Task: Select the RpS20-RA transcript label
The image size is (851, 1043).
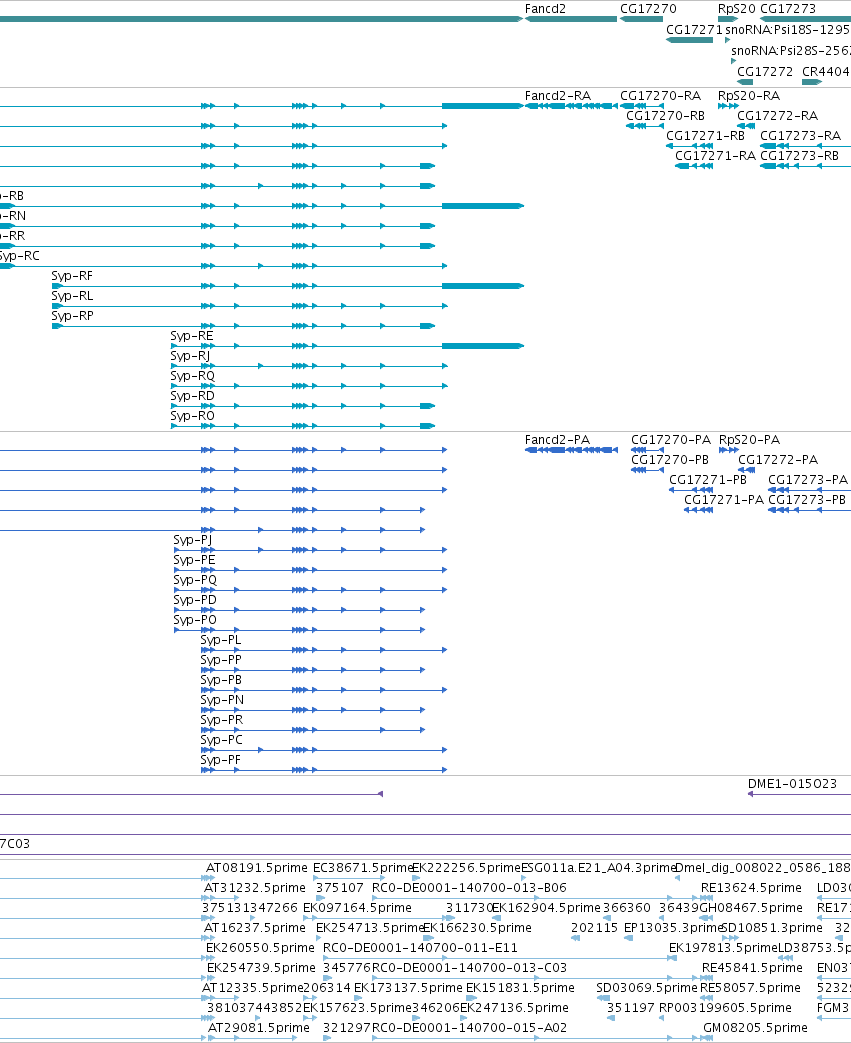Action: coord(749,96)
